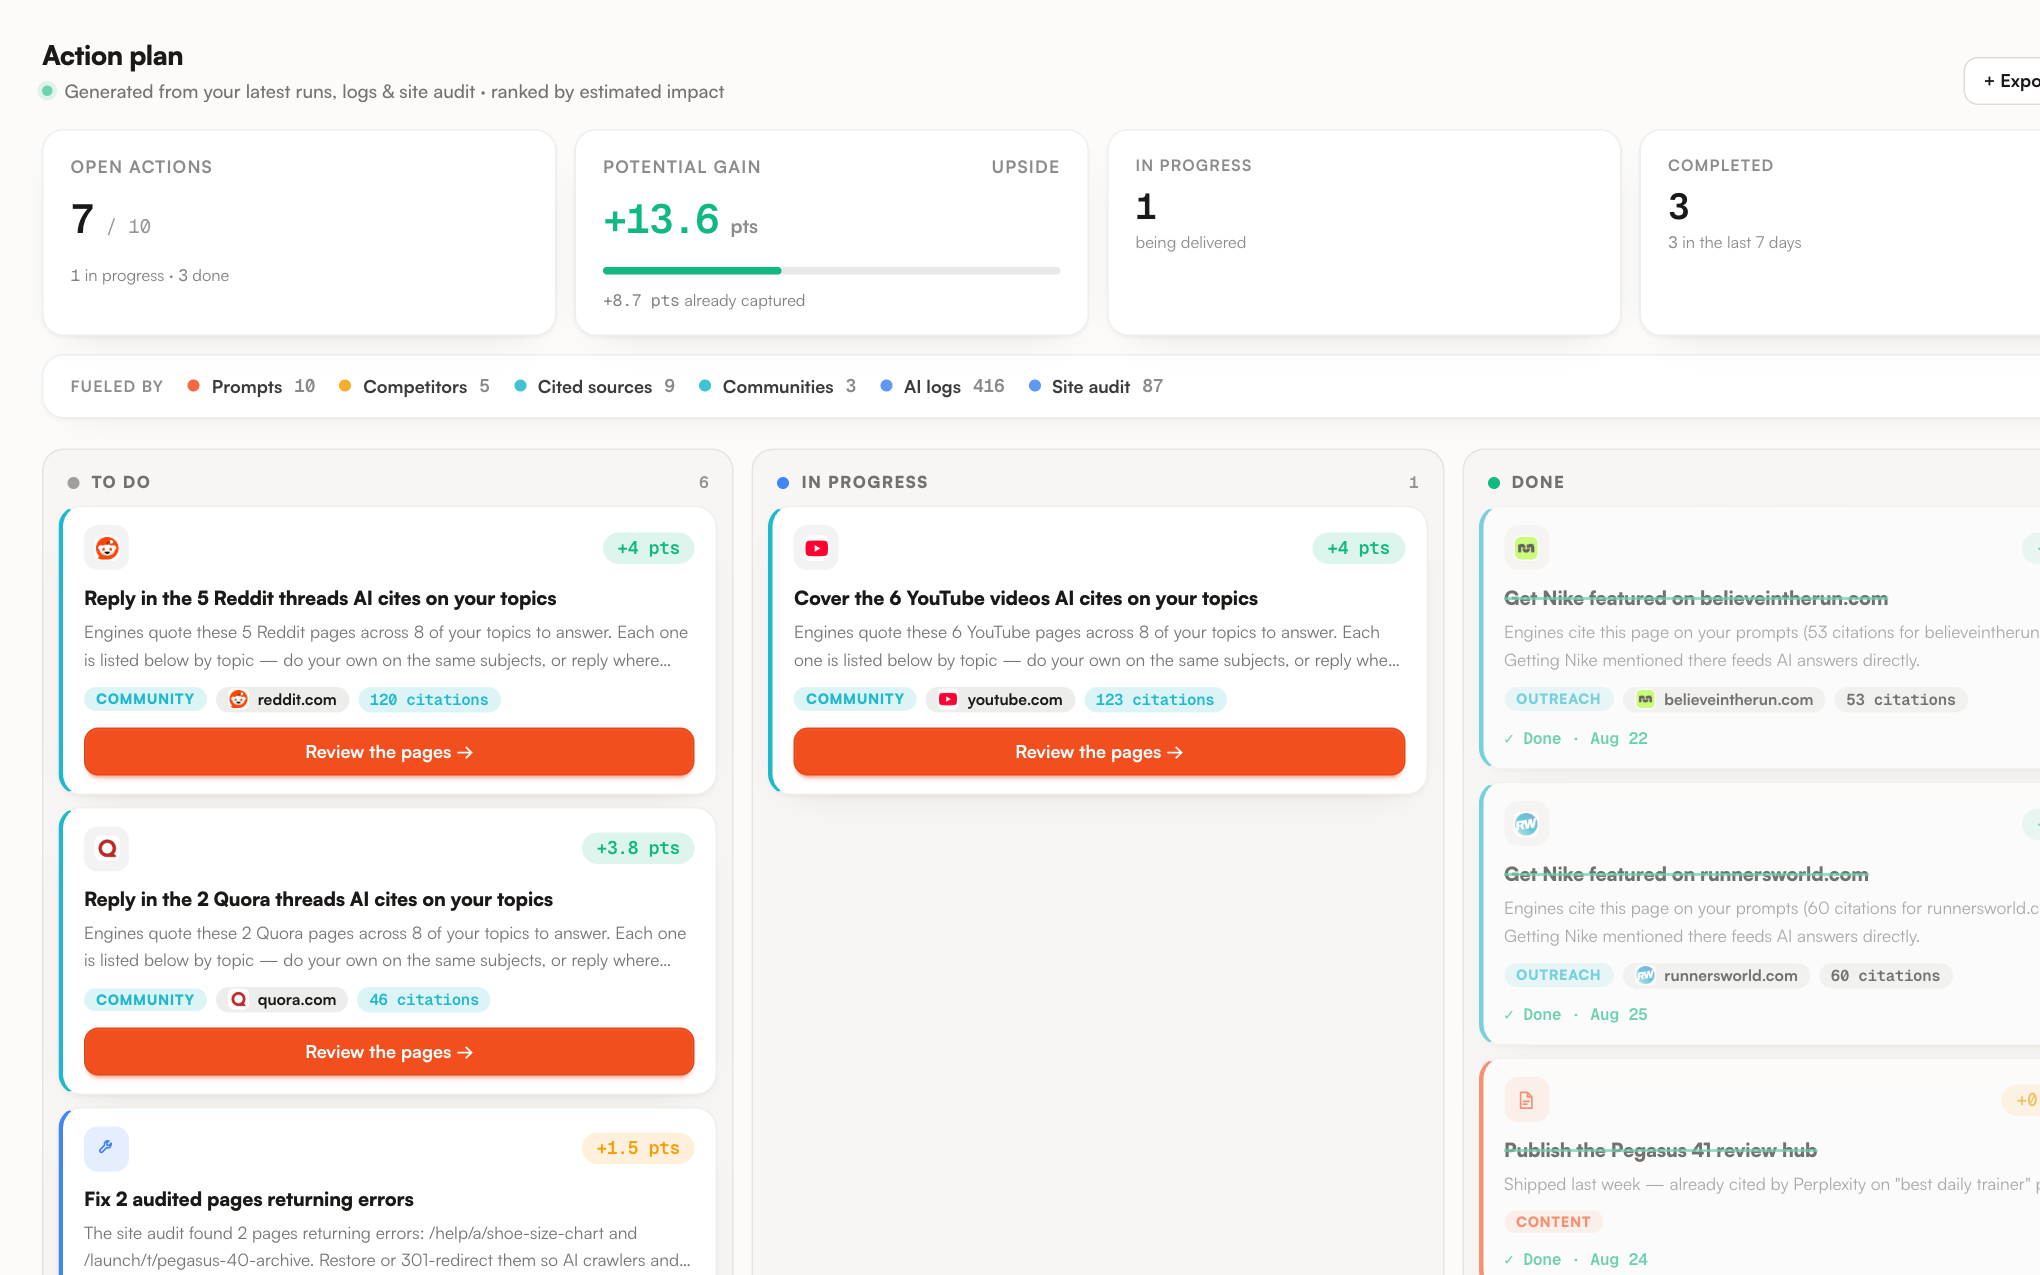Open Get Nike featured on believeintherun.com title
The height and width of the screenshot is (1275, 2040).
click(1696, 598)
